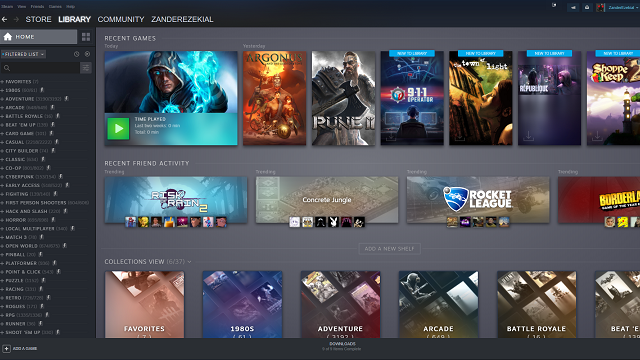The height and width of the screenshot is (360, 640).
Task: Open the account name dropdown
Action: pyautogui.click(x=622, y=7)
